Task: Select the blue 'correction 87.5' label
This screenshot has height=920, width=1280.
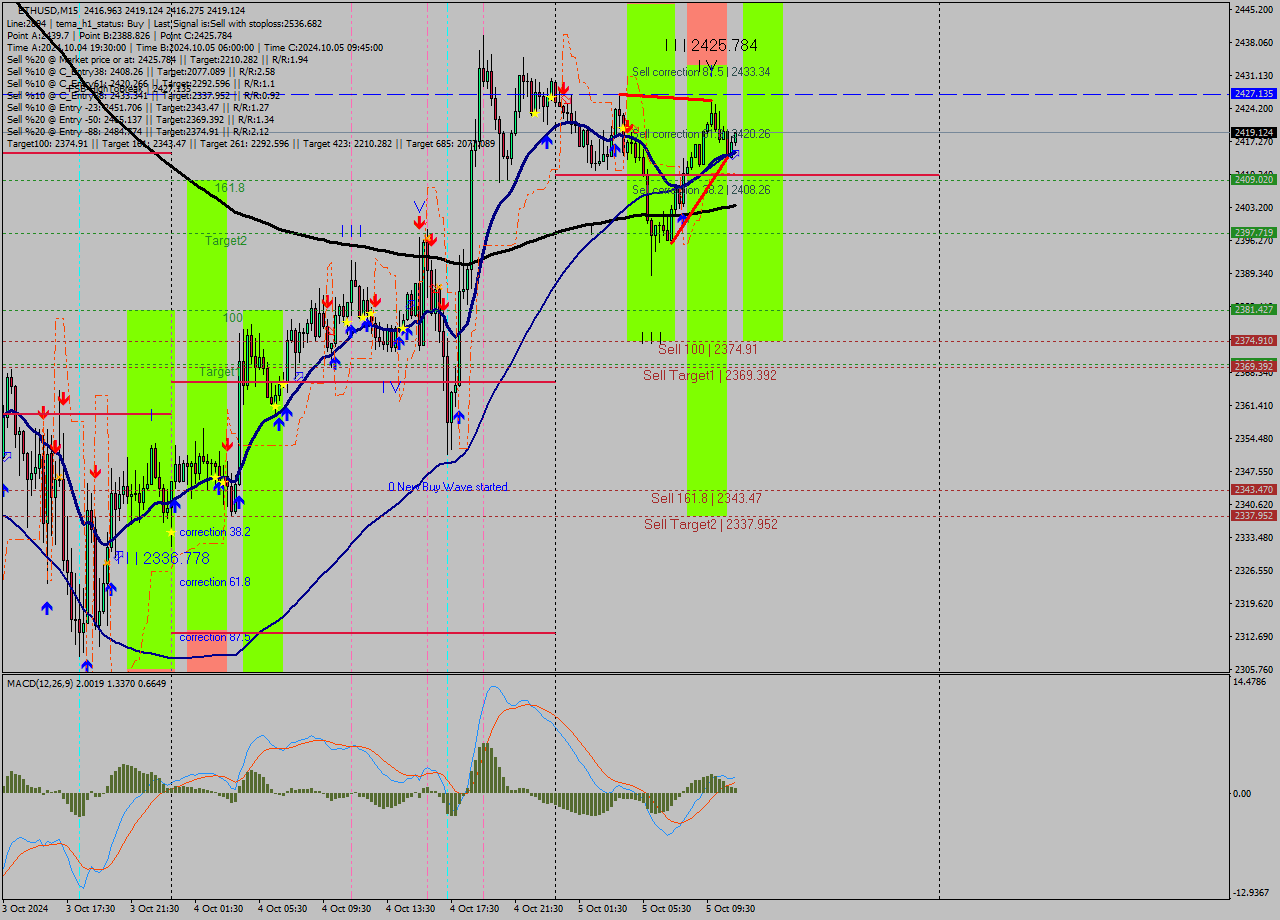Action: click(214, 637)
